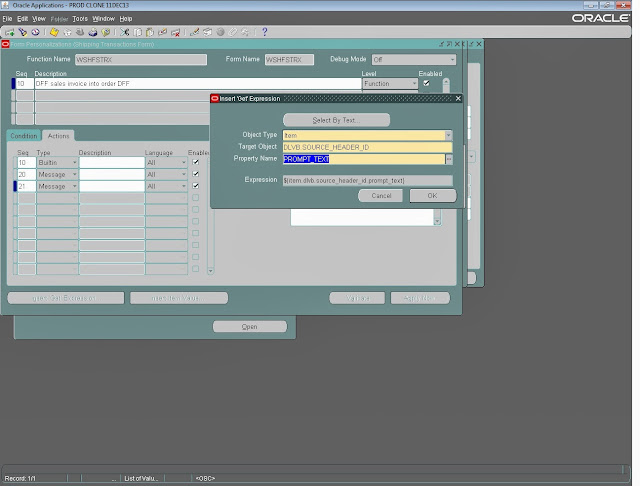Screen dimensions: 640x486
Task: Click the Save toolbar icon
Action: [54, 32]
